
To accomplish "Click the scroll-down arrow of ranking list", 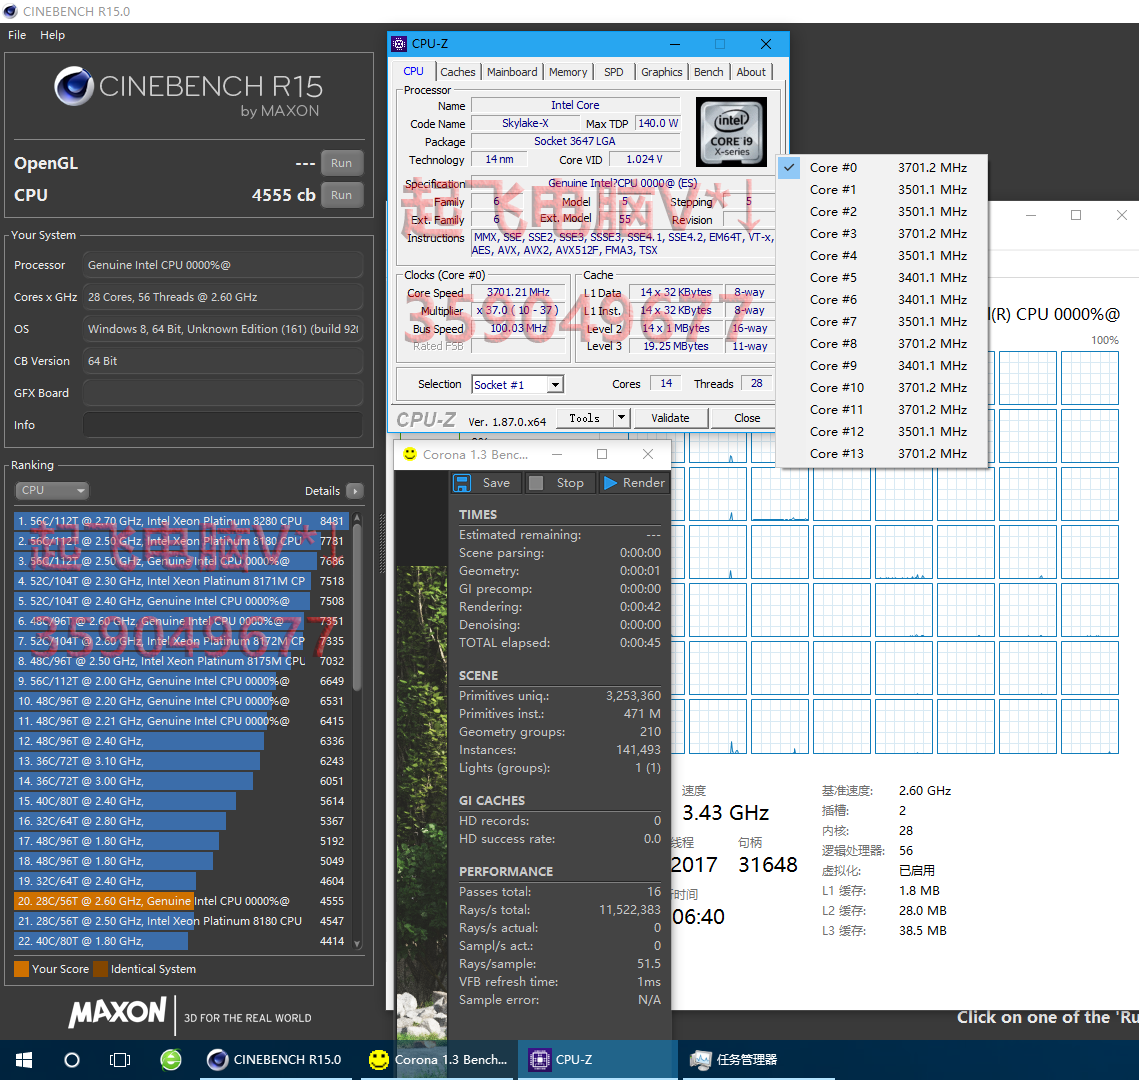I will pos(357,943).
